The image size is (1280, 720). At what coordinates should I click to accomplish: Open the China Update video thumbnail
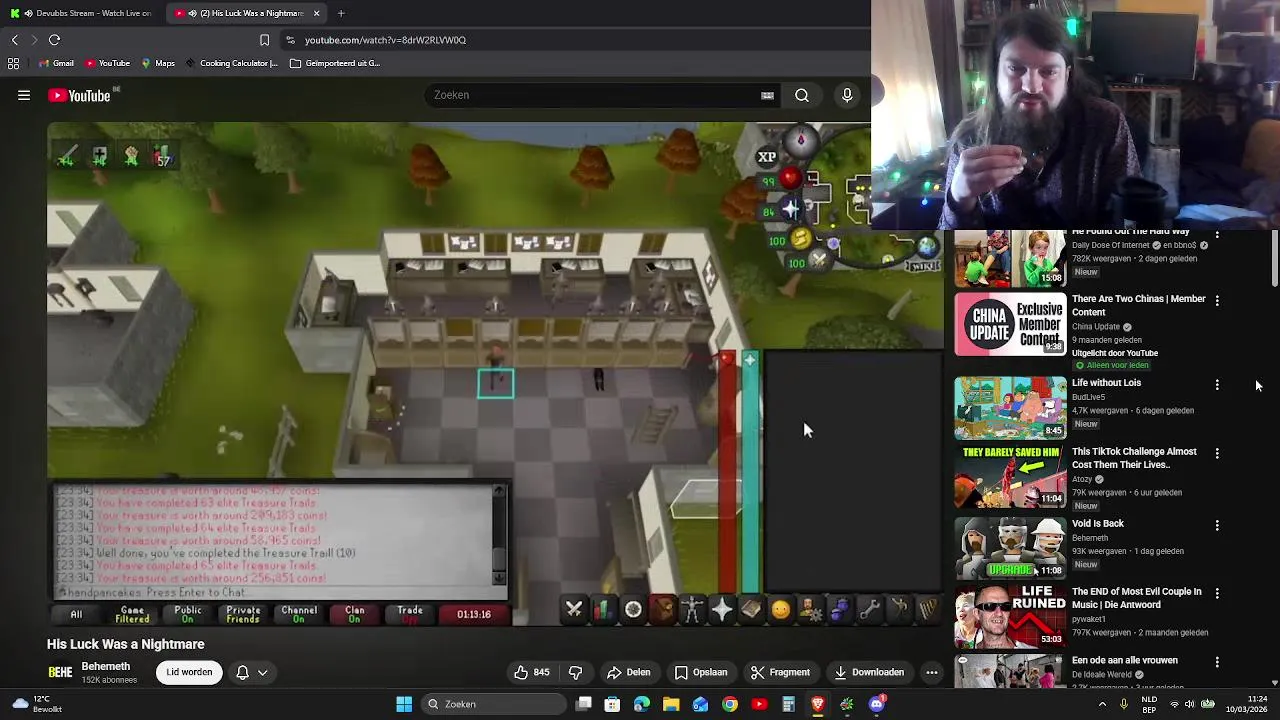pyautogui.click(x=1010, y=324)
